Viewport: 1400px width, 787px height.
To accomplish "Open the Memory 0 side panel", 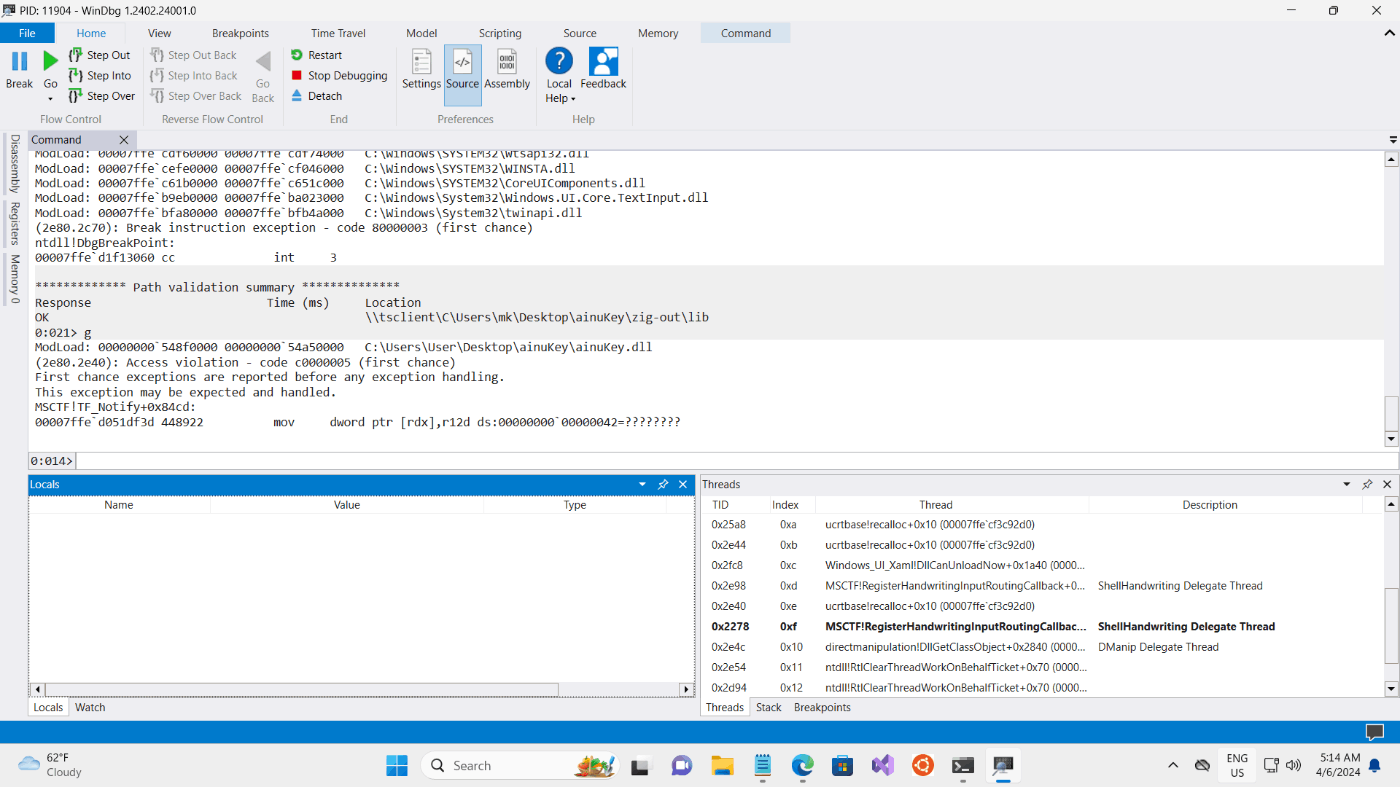I will click(x=15, y=279).
